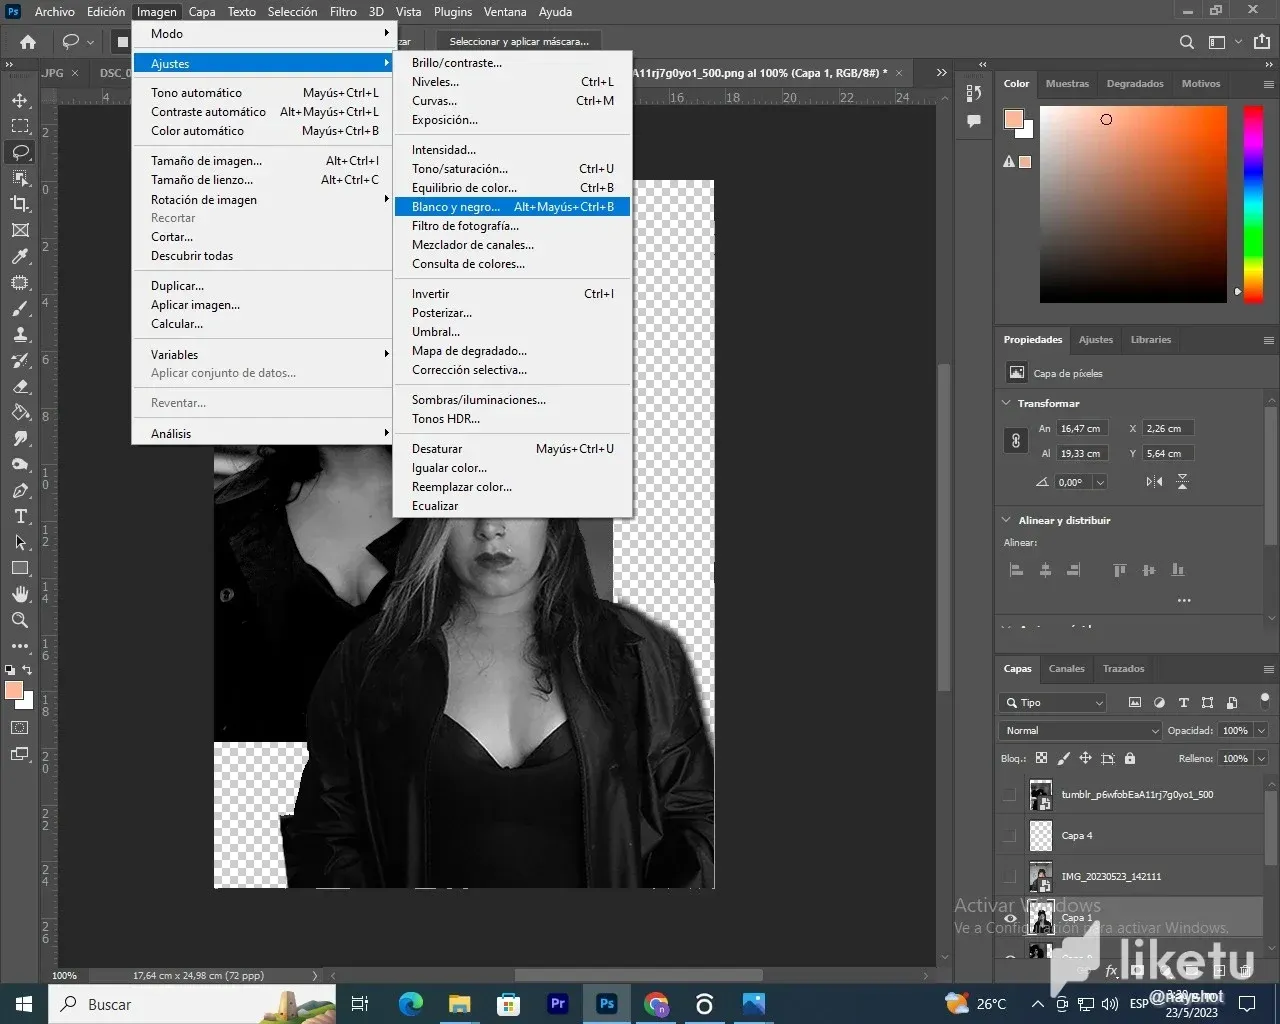Click flip horizontal in Transformar section

coord(1154,482)
